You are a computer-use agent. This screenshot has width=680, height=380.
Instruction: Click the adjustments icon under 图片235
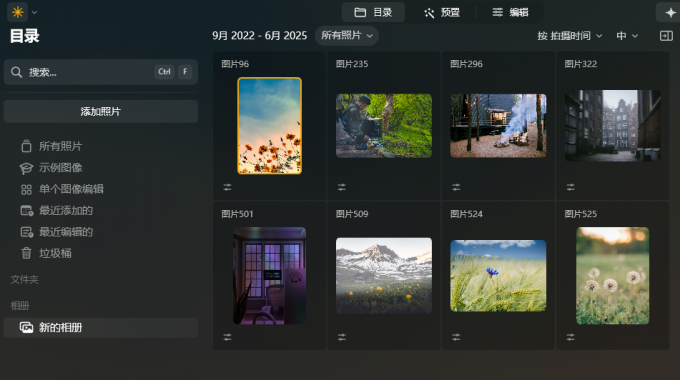click(x=342, y=187)
